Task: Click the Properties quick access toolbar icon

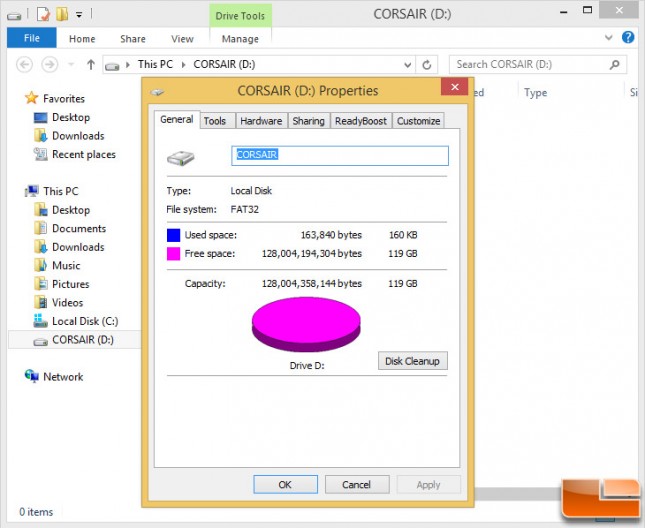Action: click(x=43, y=14)
